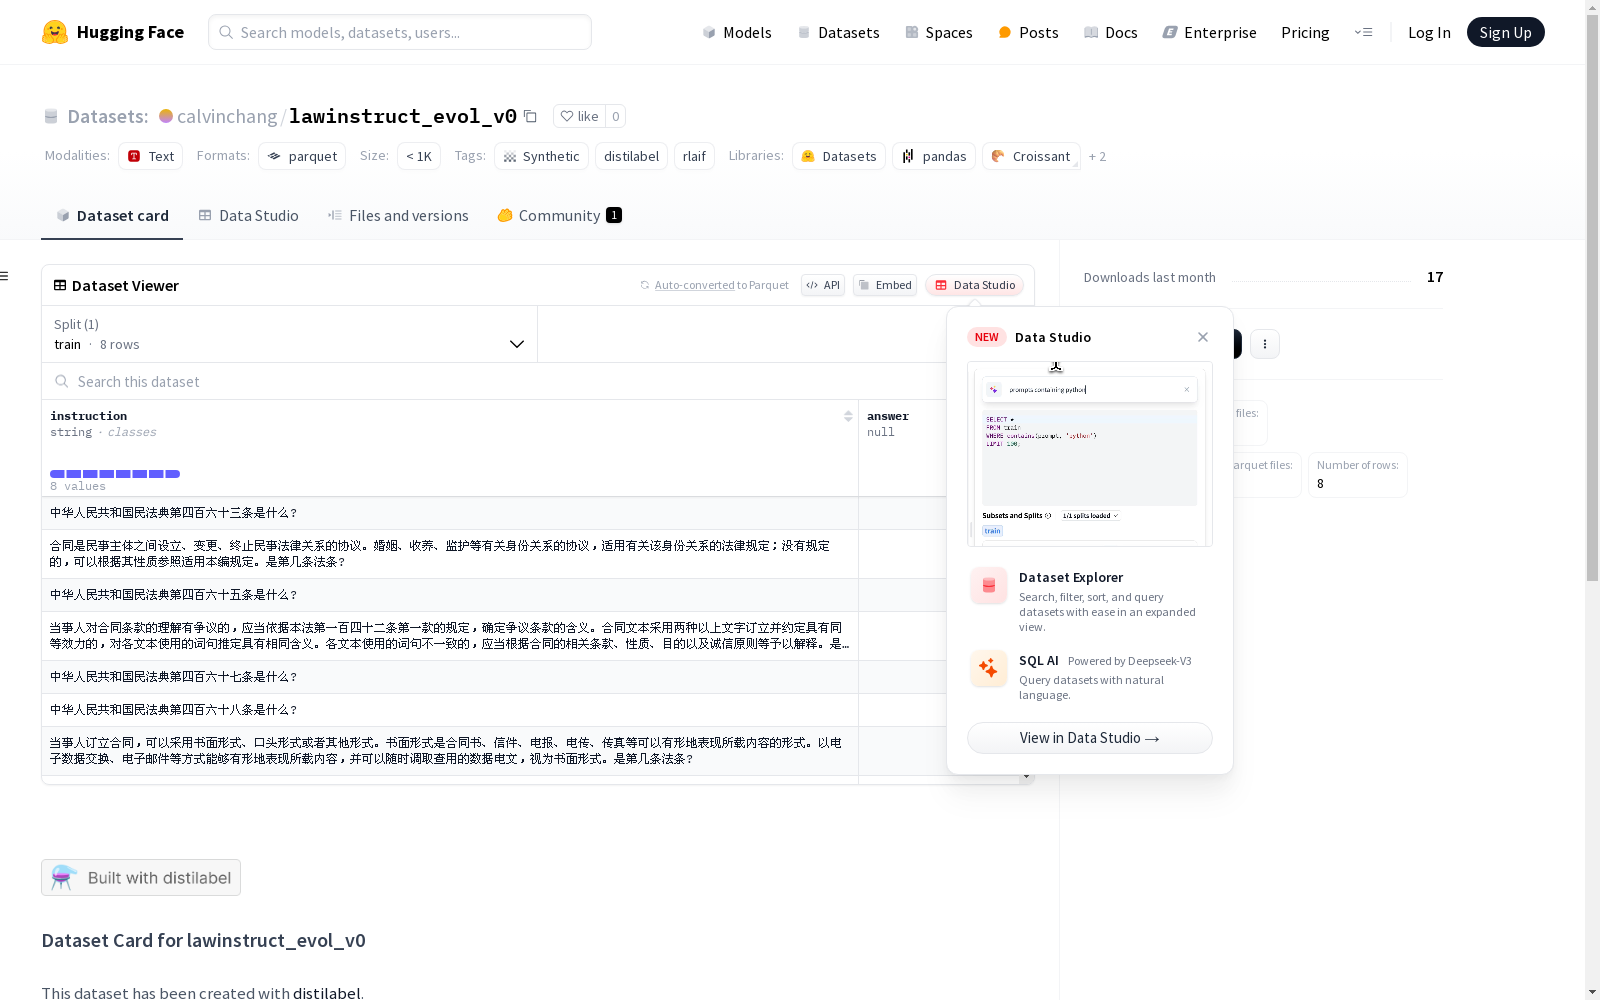Click the Embed button
1600x1000 pixels.
click(x=885, y=285)
